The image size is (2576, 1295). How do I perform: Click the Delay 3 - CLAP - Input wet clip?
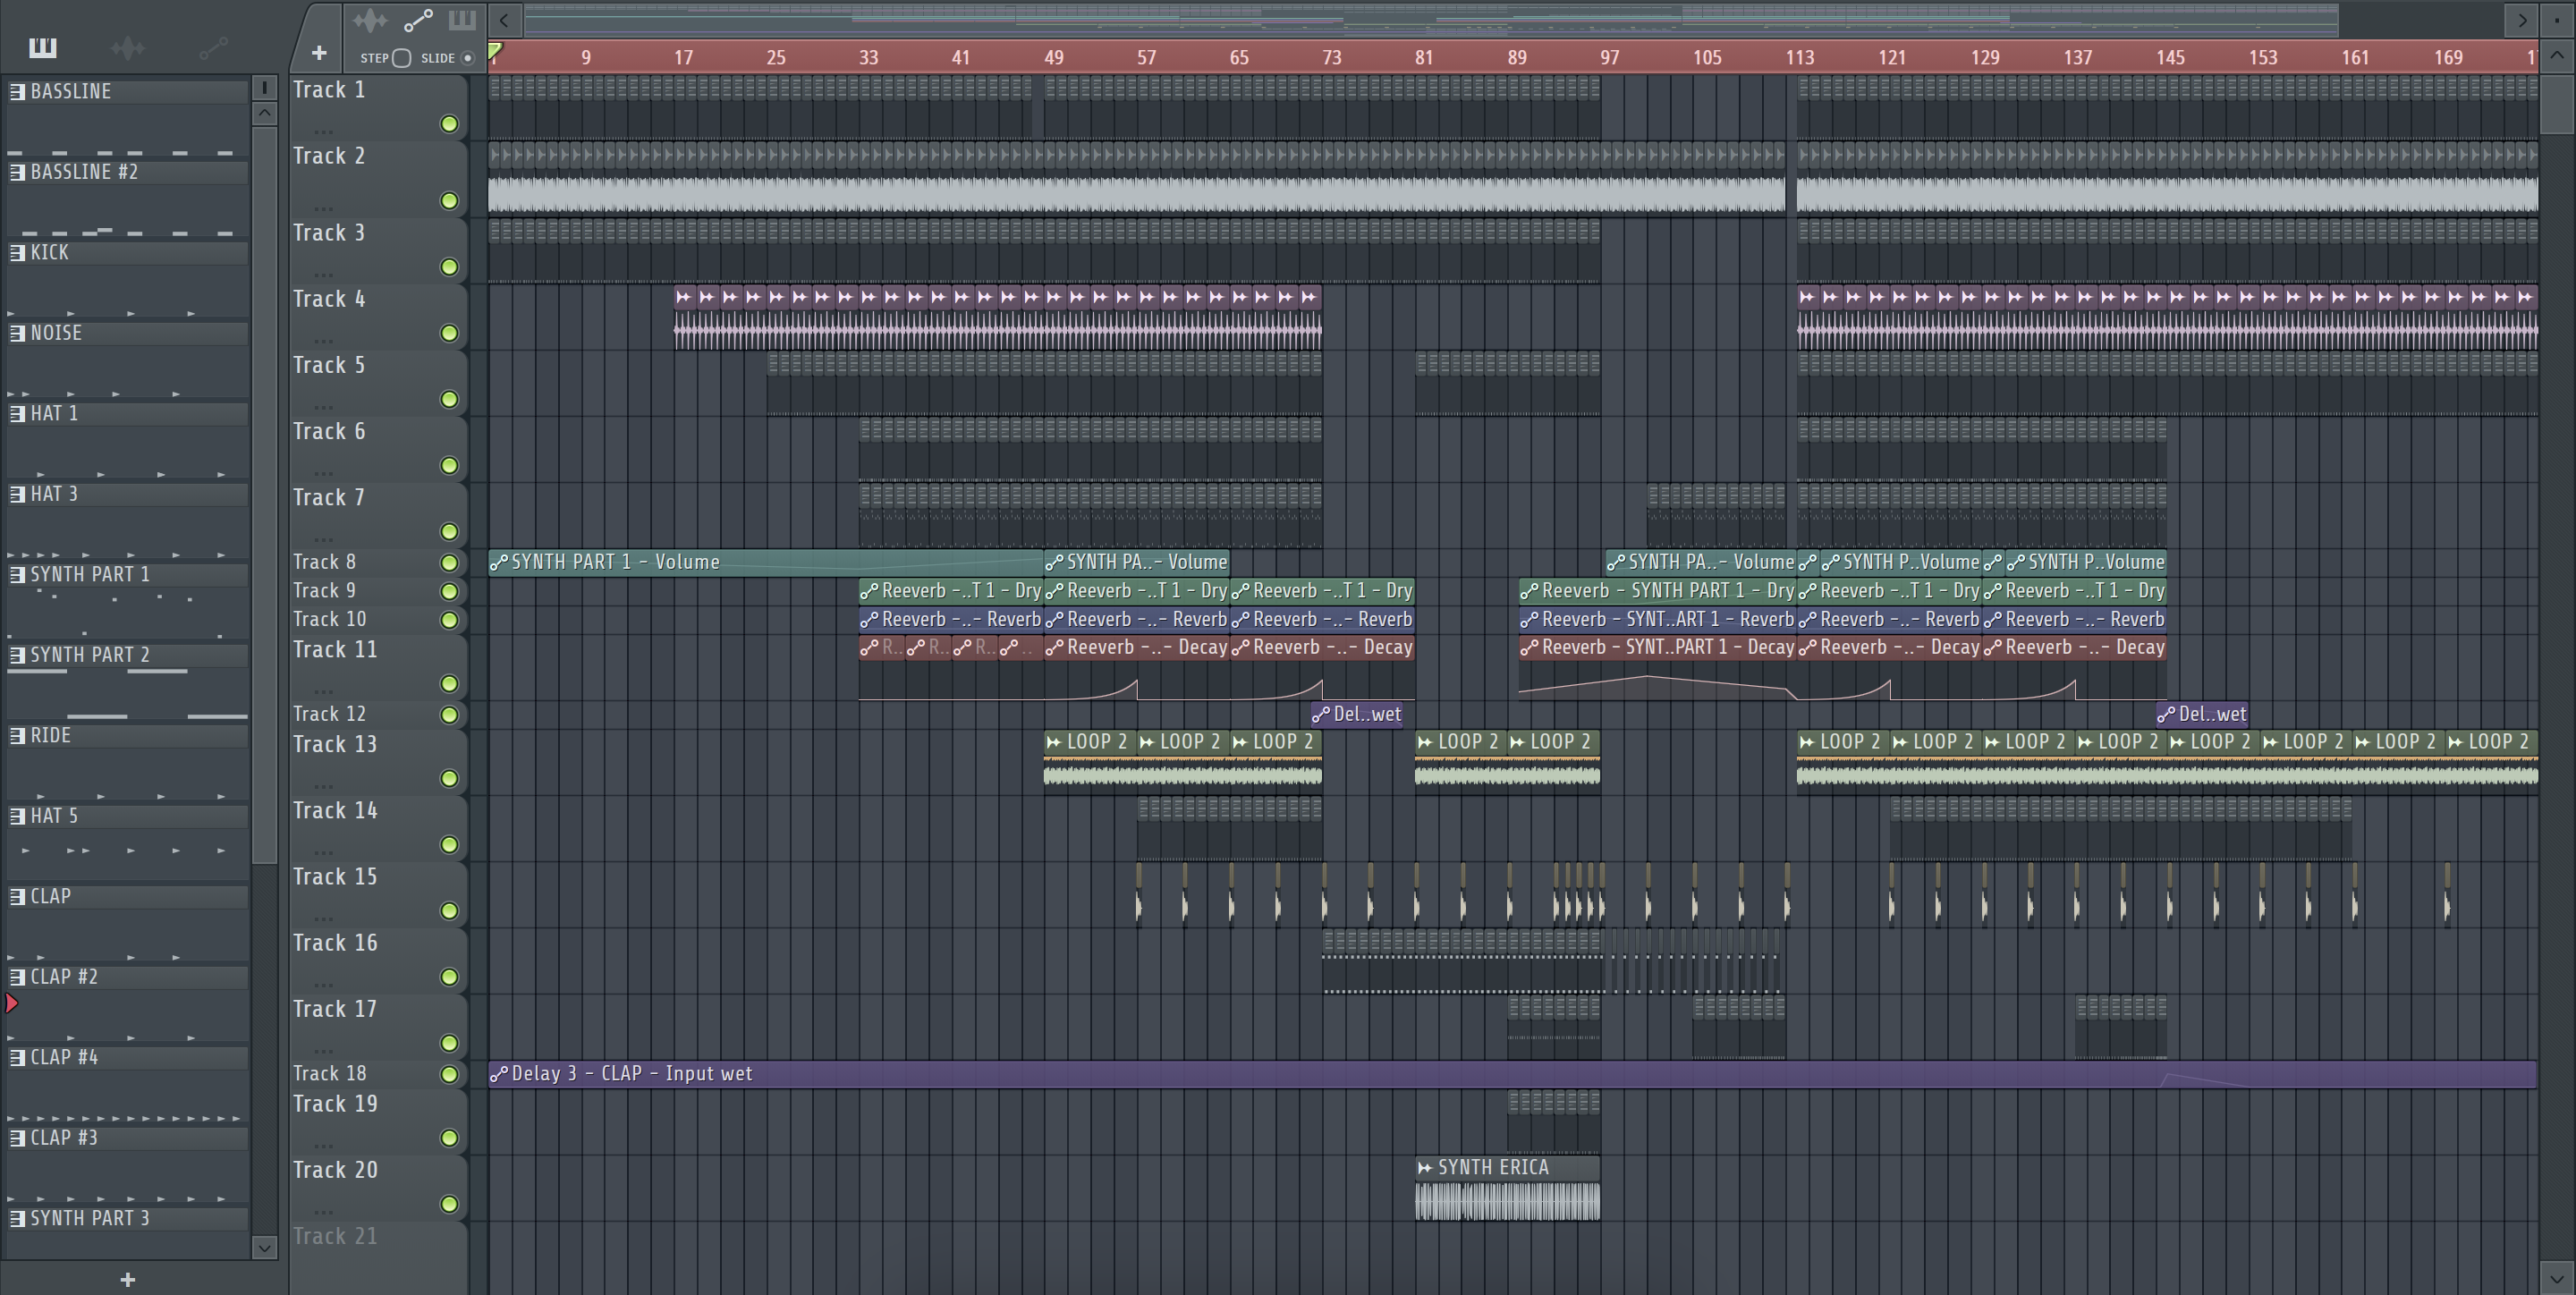(x=1512, y=1073)
